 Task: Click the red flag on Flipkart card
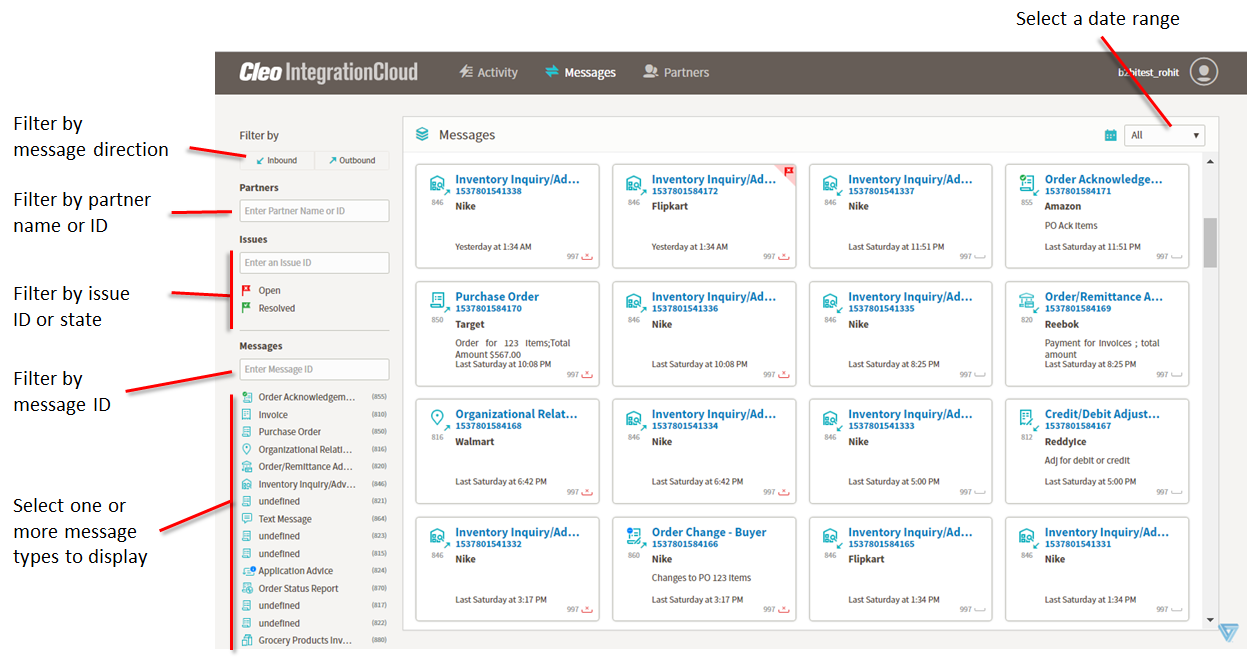[788, 172]
